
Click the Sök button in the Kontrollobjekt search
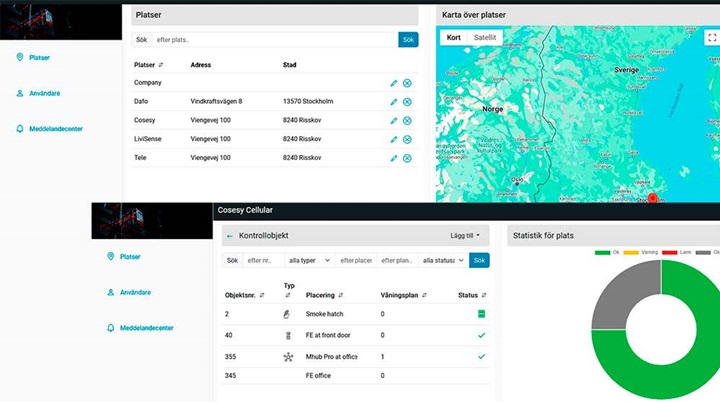pos(479,260)
